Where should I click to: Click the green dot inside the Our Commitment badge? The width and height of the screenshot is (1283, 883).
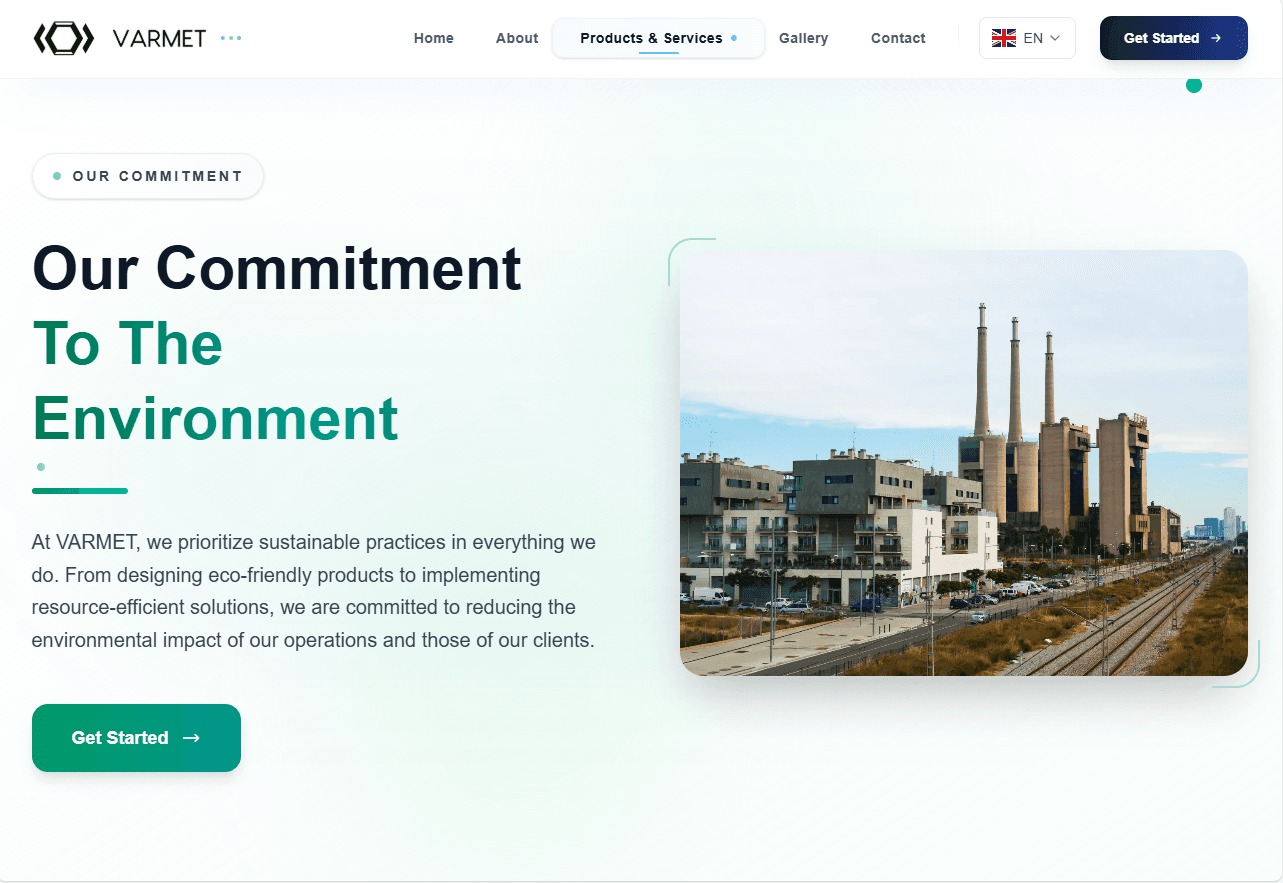click(57, 176)
